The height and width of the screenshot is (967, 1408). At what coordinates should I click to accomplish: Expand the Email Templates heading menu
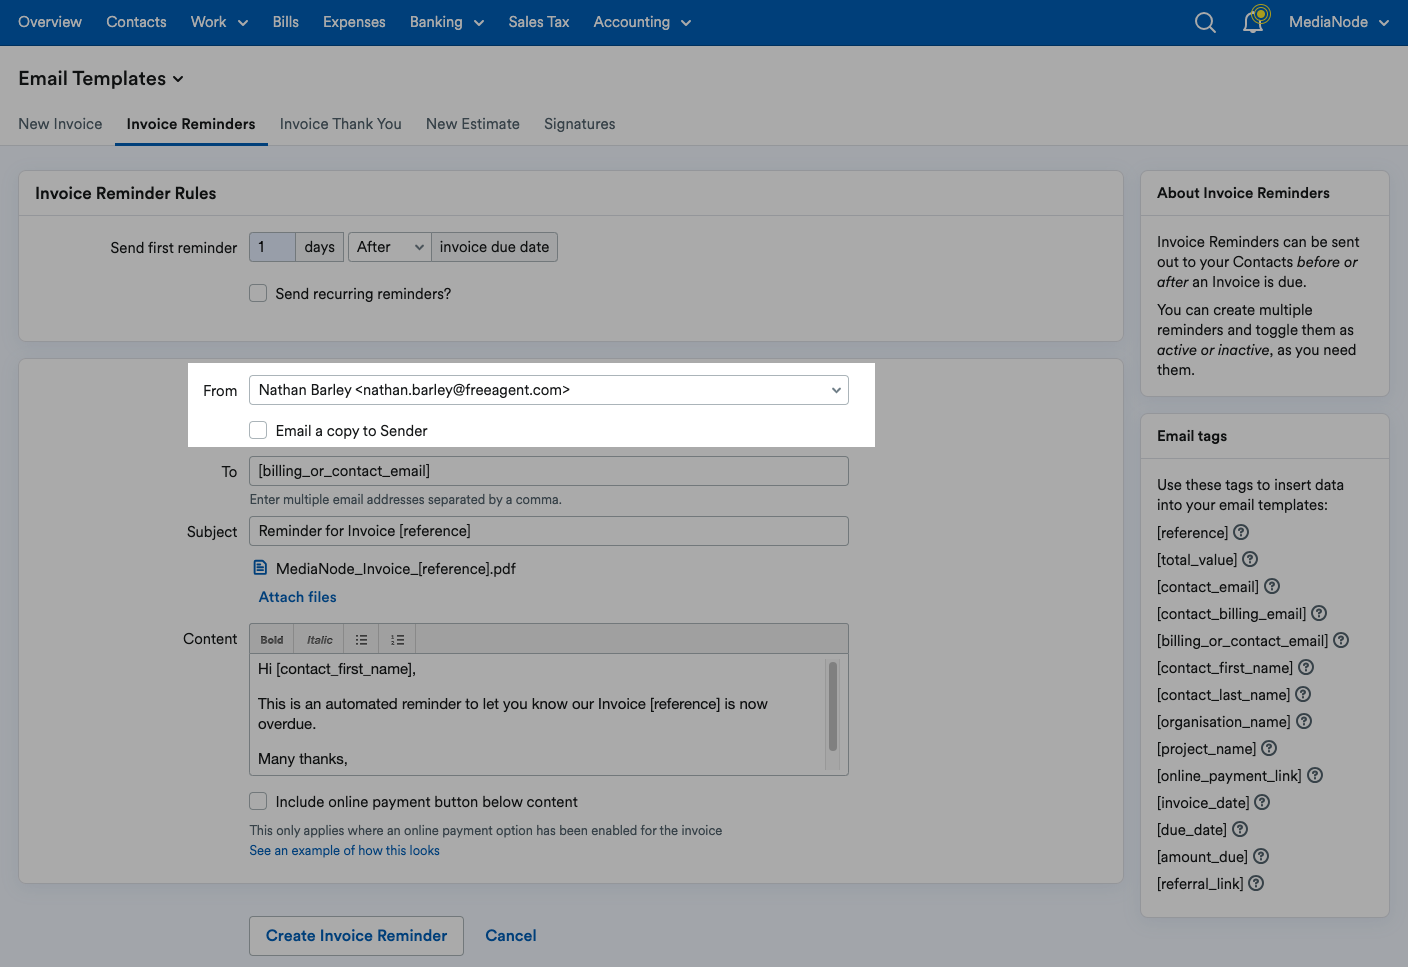pos(101,78)
